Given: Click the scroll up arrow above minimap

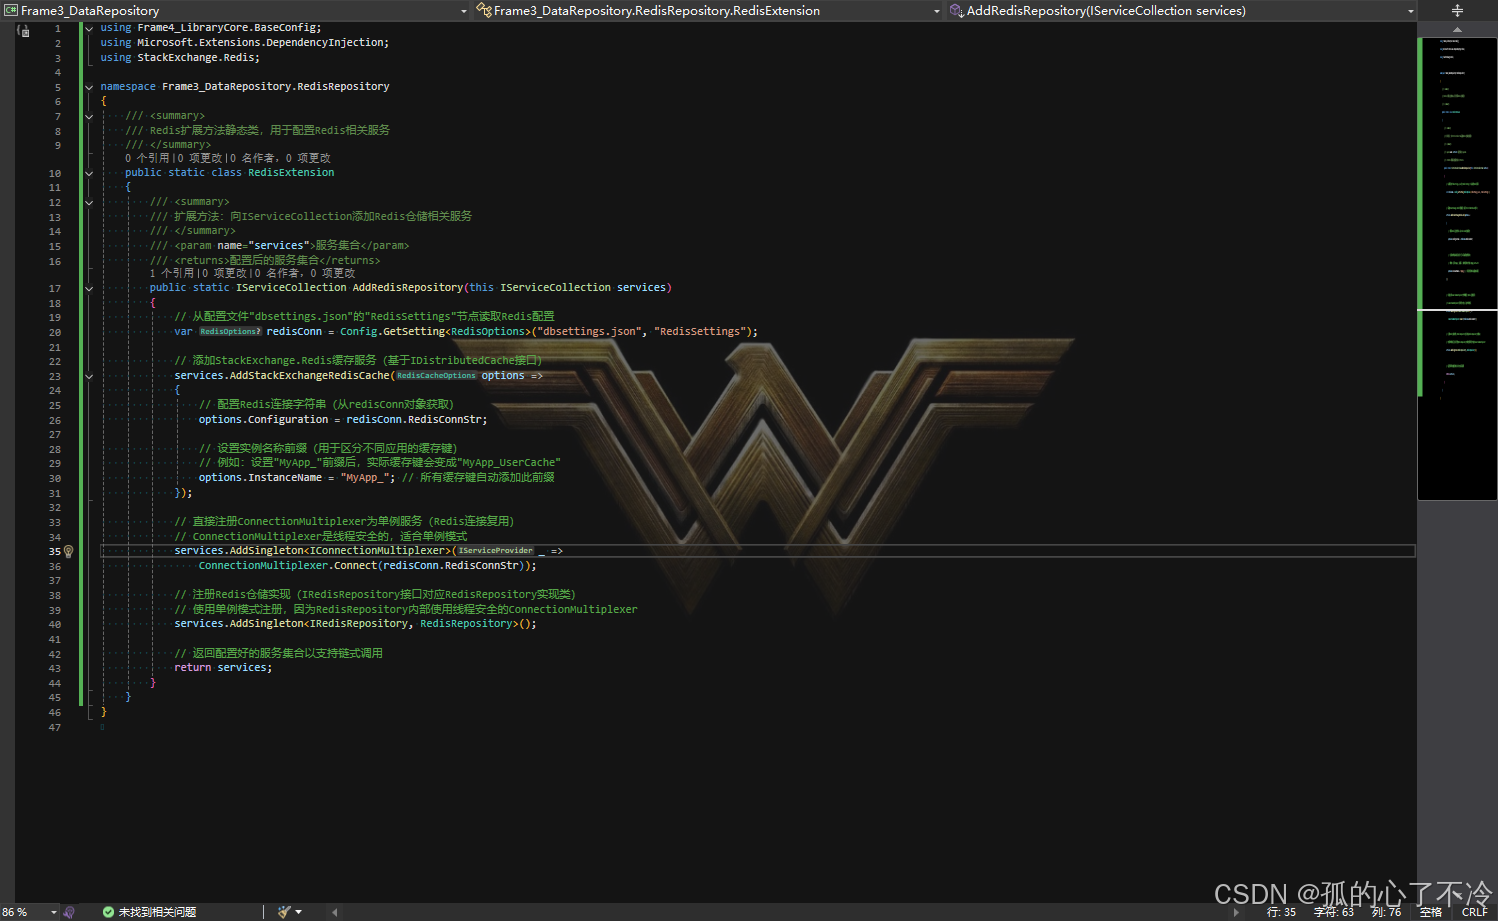Looking at the screenshot, I should 1457,29.
